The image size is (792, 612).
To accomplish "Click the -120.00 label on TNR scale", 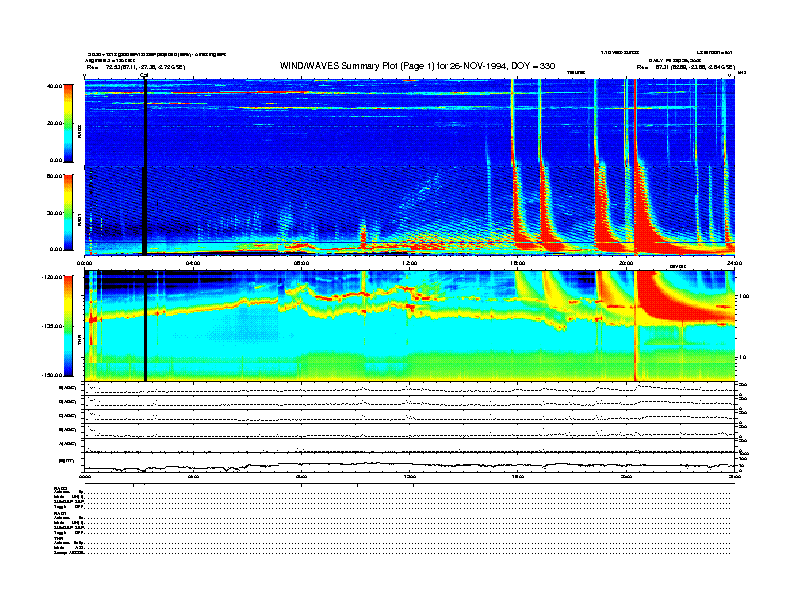I will click(52, 277).
